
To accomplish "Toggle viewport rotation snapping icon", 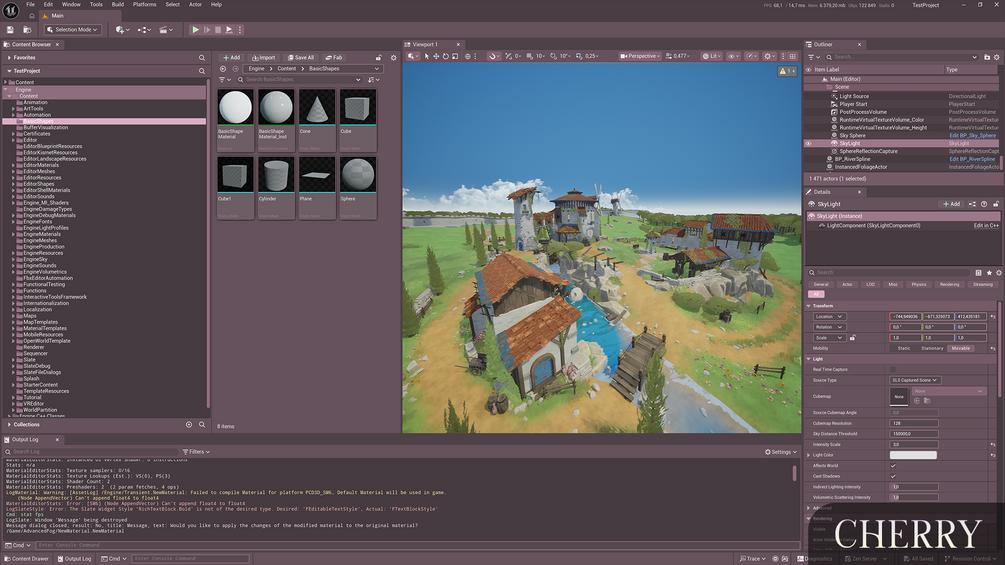I will click(554, 56).
